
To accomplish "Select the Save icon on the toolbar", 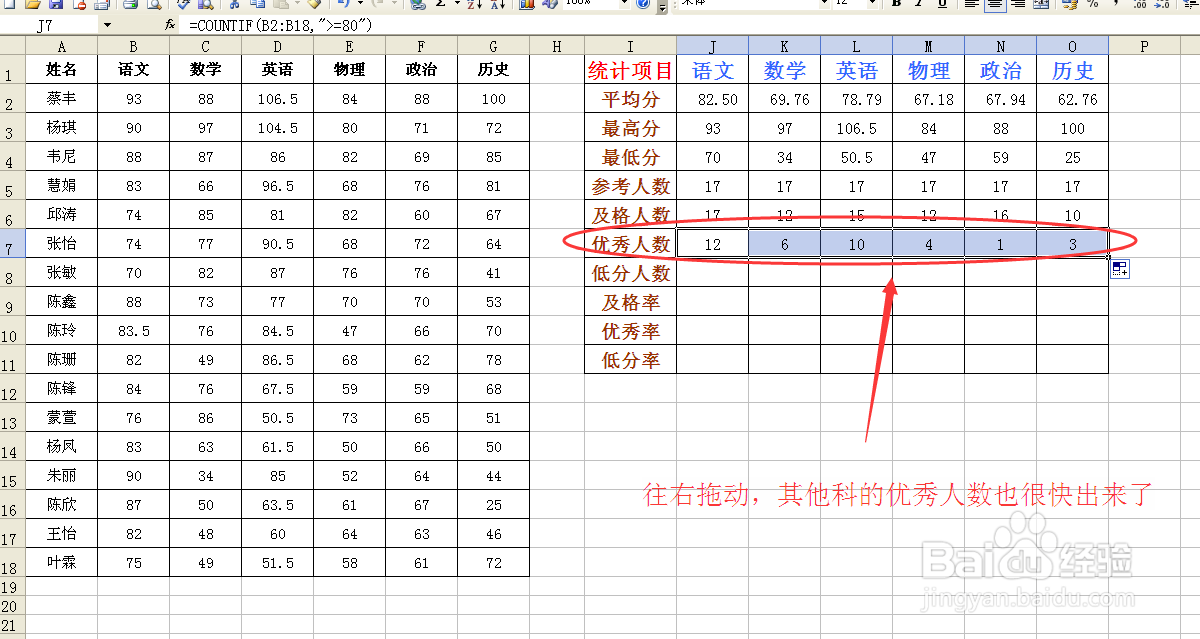I will coord(57,5).
